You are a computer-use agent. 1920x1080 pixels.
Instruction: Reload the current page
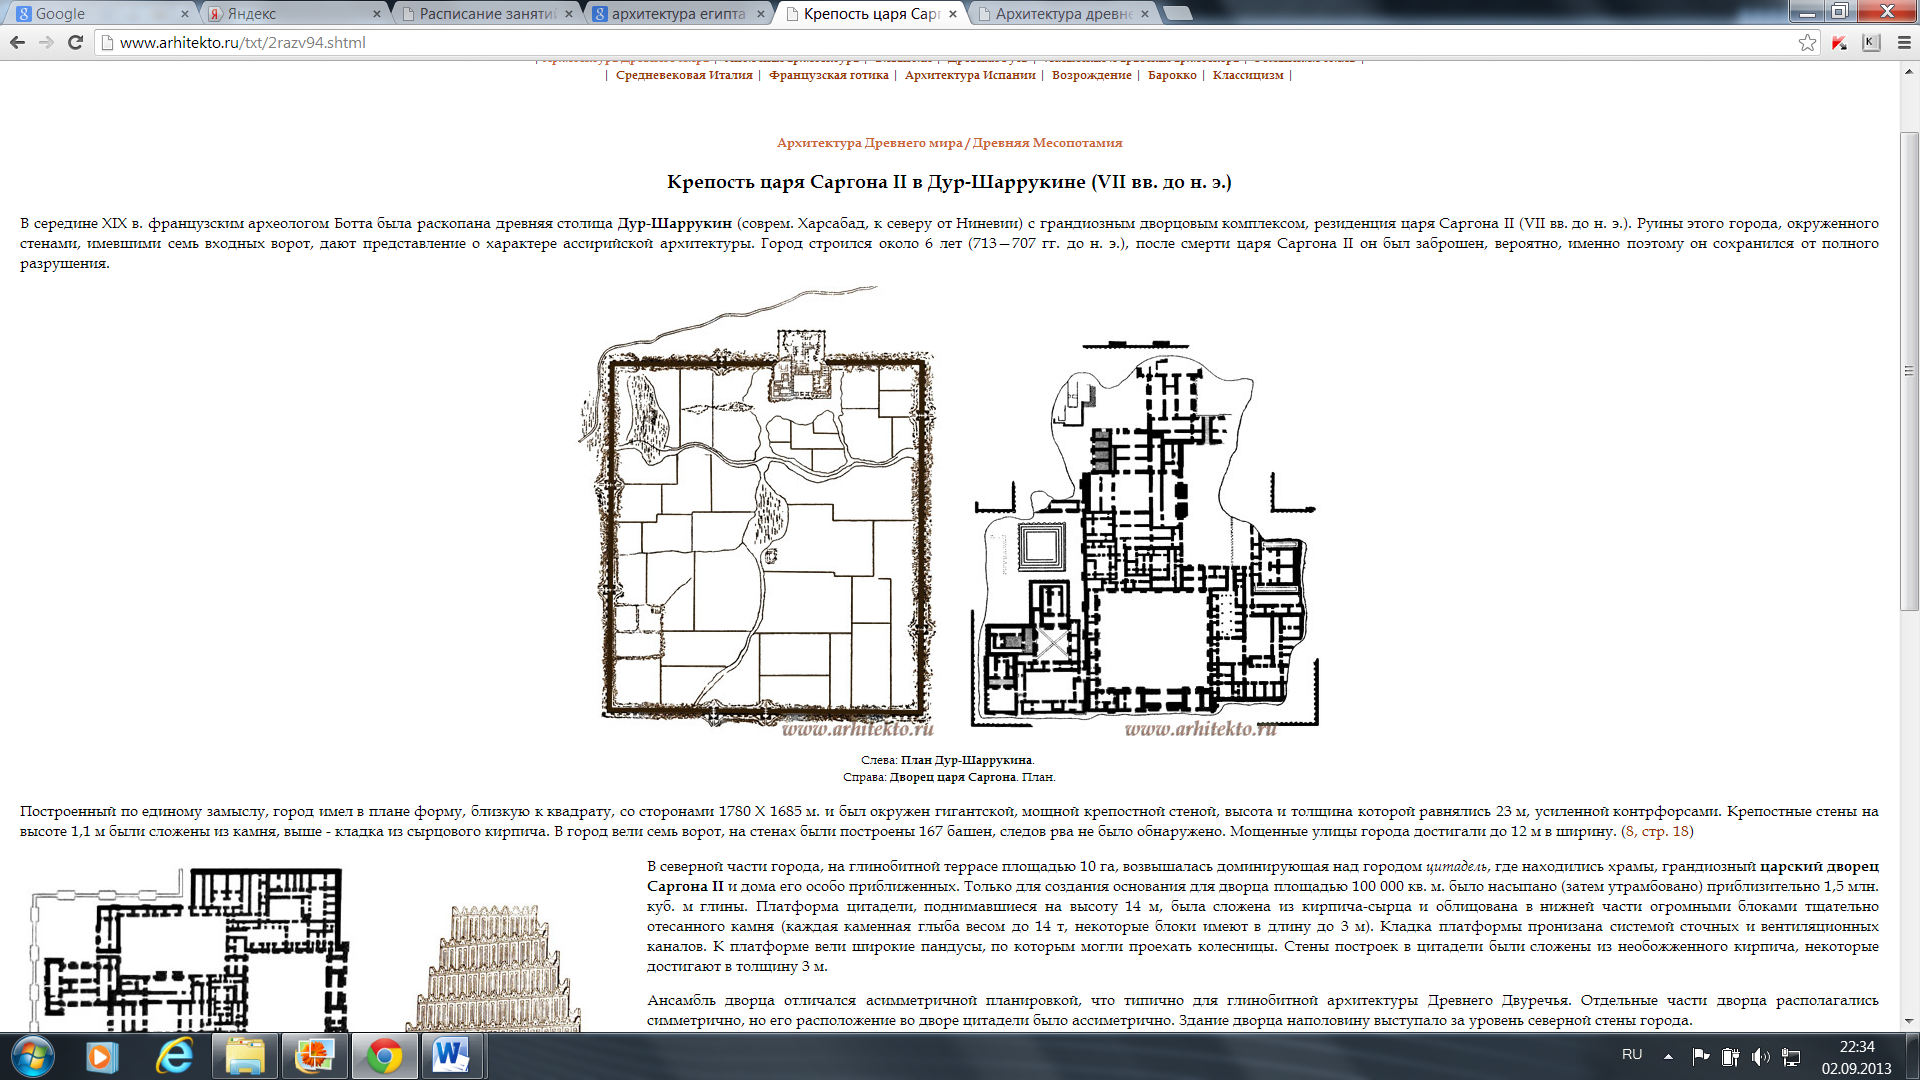coord(75,42)
